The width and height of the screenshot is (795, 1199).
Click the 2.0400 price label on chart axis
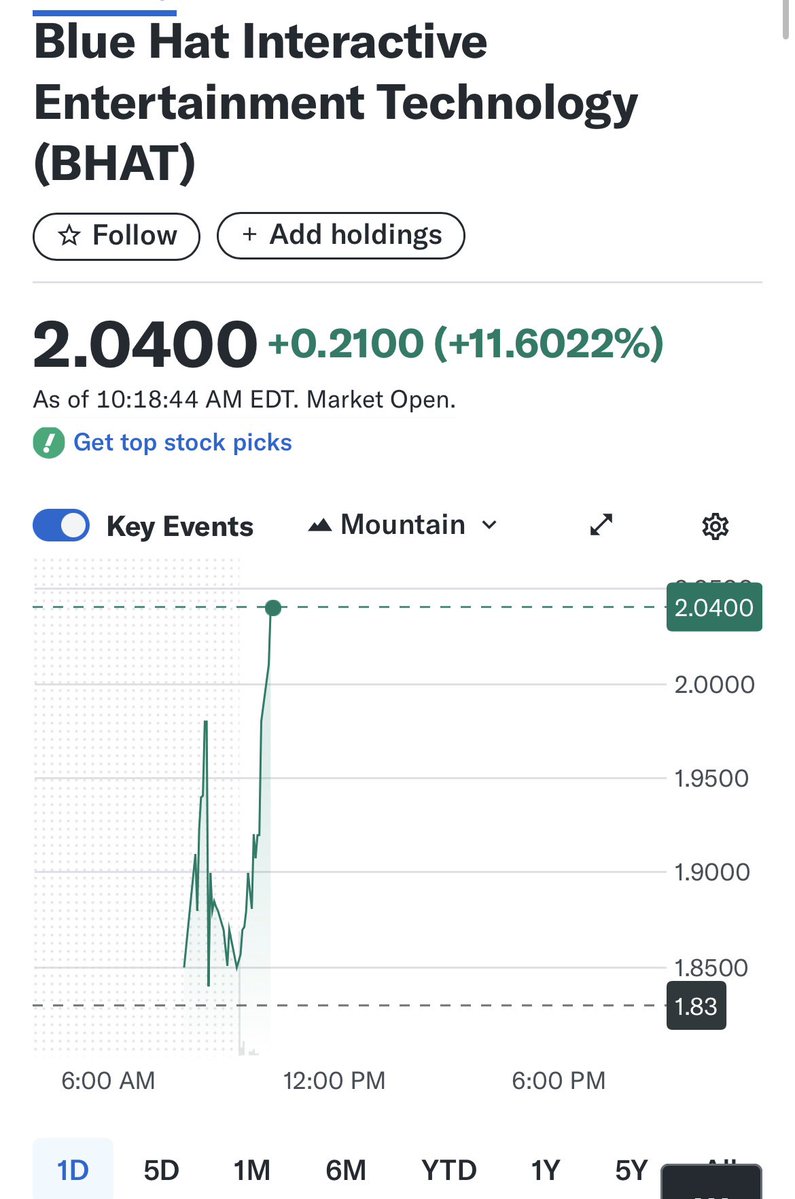[x=714, y=607]
